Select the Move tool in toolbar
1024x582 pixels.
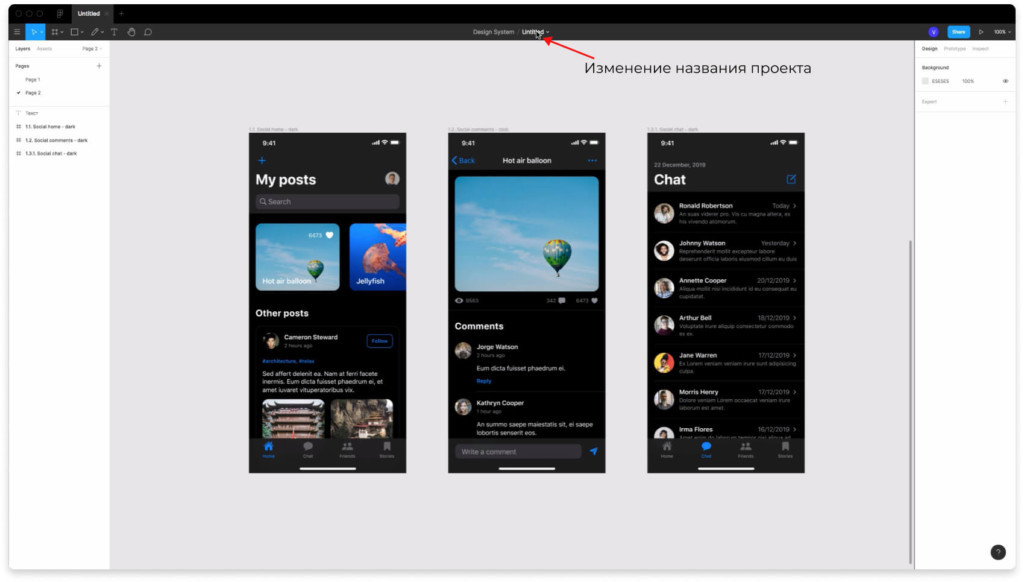point(33,32)
